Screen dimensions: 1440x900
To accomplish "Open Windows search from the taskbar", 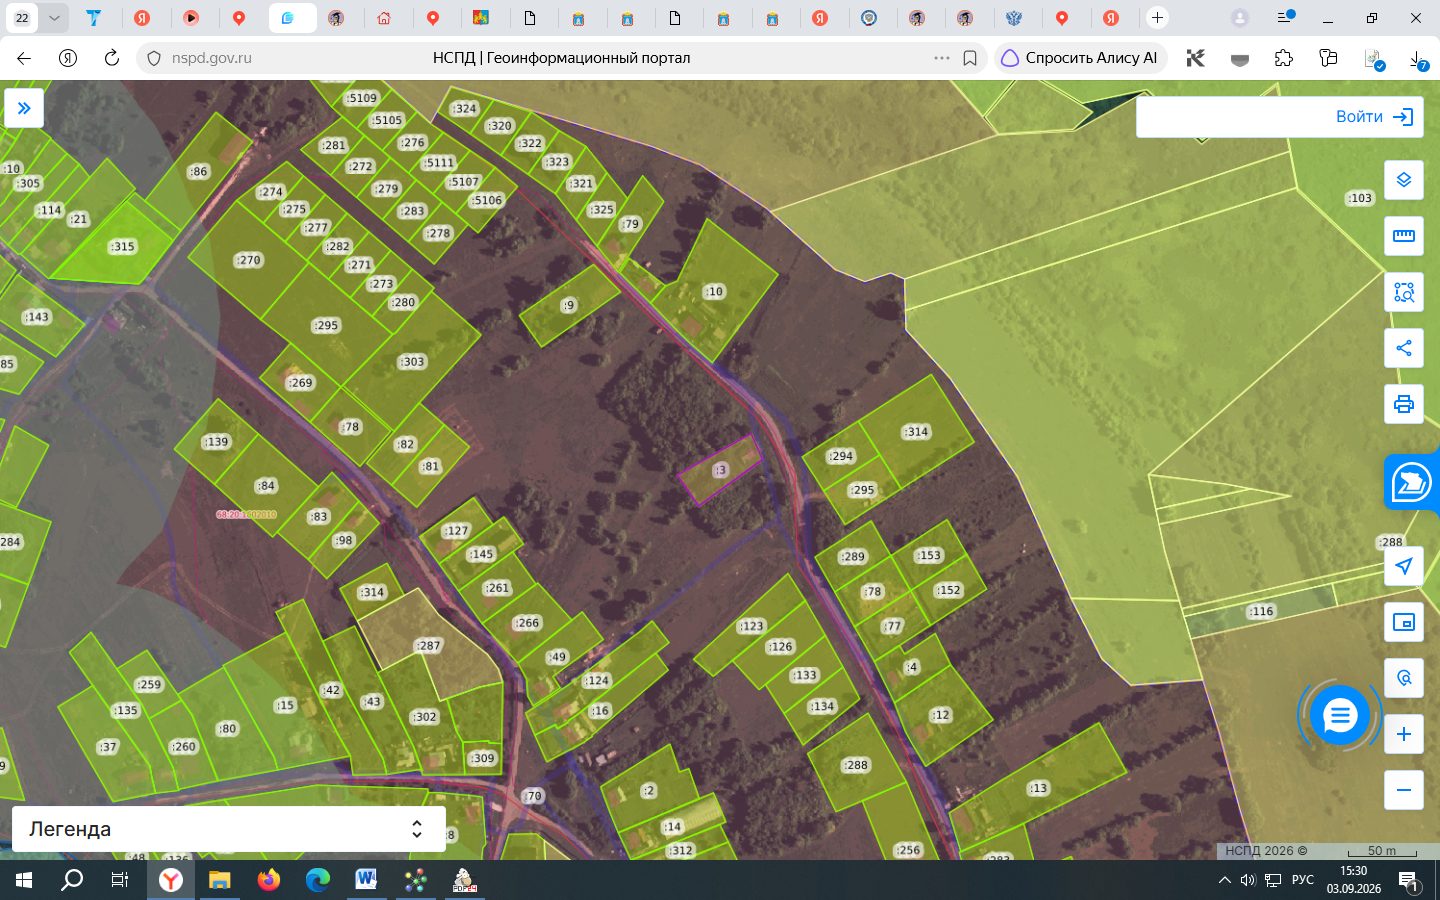I will point(72,880).
